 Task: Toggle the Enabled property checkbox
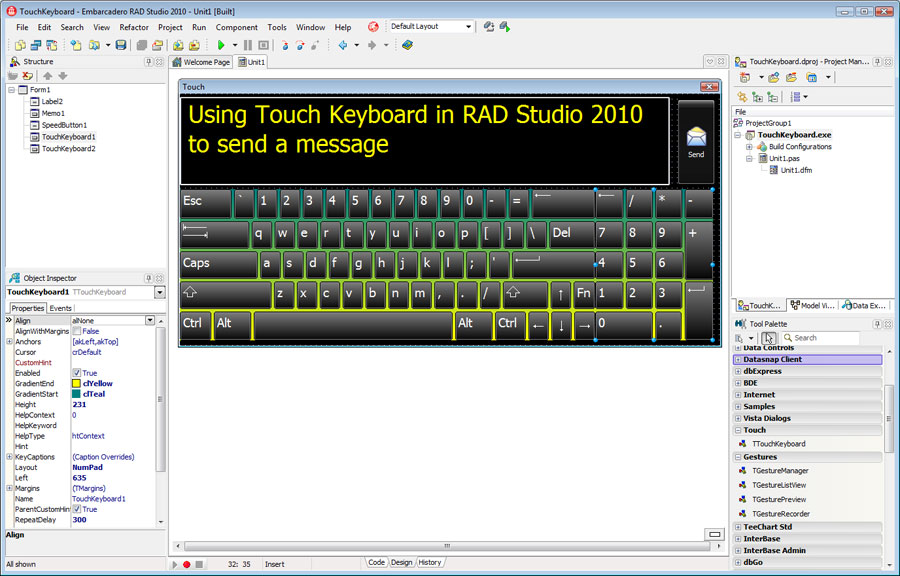(76, 373)
